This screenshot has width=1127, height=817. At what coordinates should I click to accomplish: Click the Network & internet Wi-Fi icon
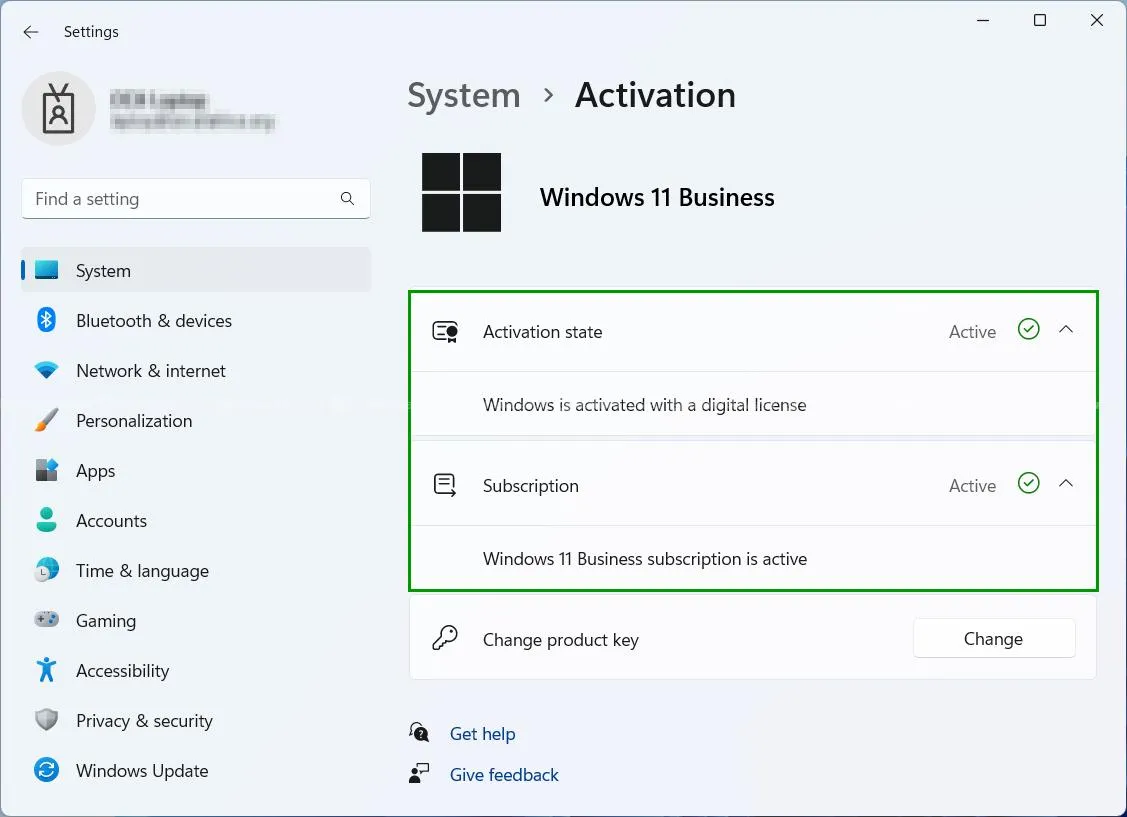pyautogui.click(x=46, y=371)
